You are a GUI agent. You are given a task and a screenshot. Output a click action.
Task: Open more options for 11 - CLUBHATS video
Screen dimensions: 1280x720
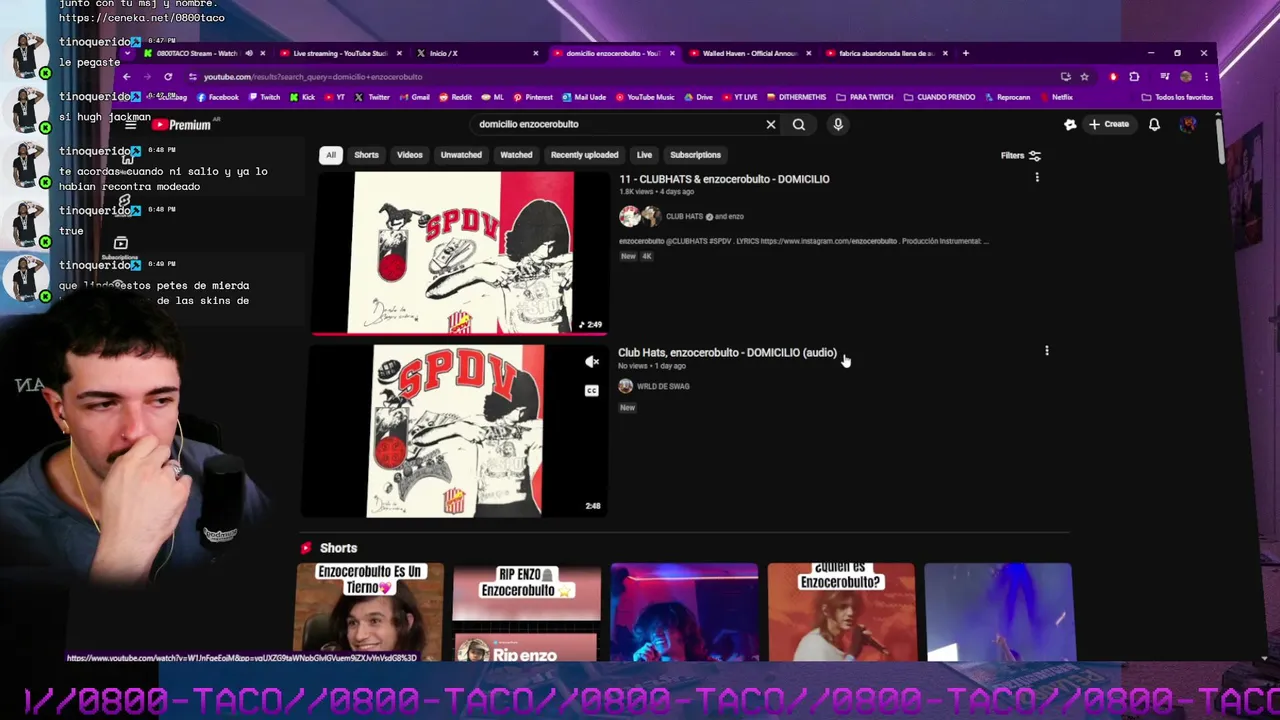pyautogui.click(x=1037, y=178)
